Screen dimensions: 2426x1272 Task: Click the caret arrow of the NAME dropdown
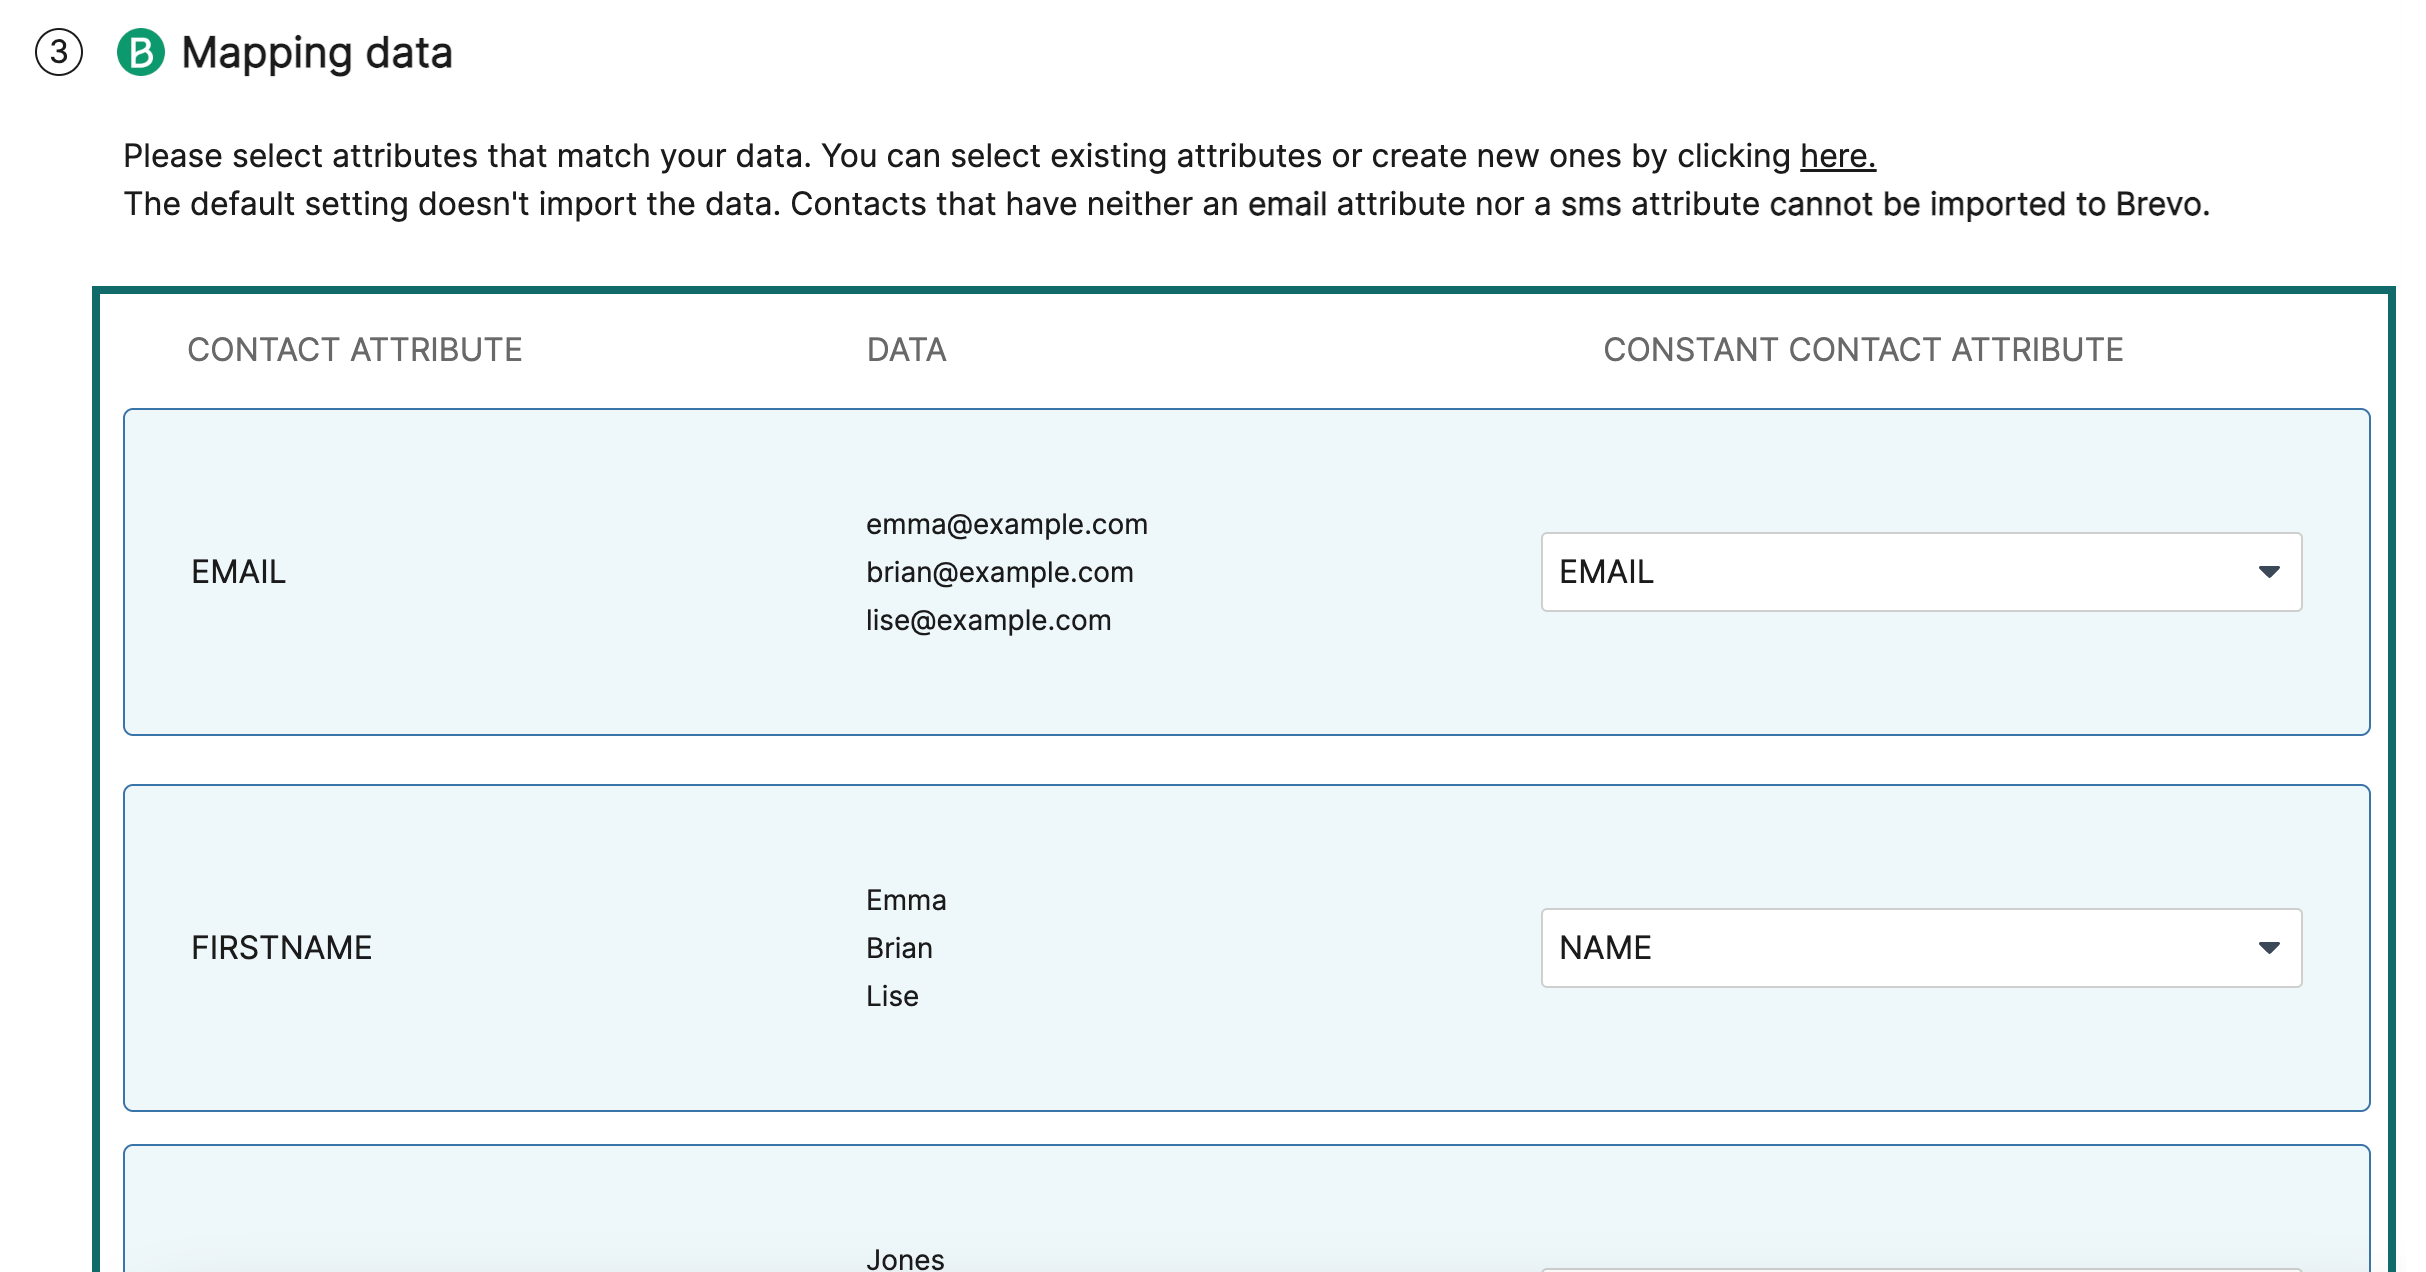2268,948
